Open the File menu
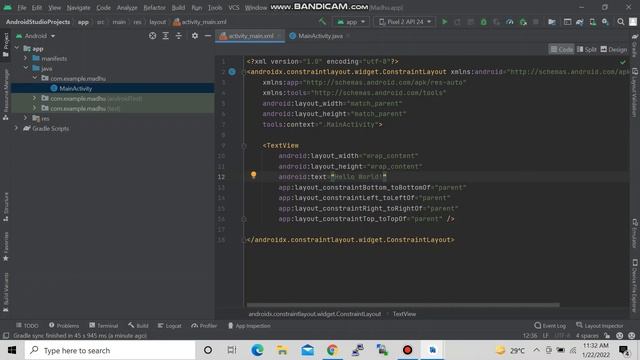Screen dimensions: 640x360 (x=22, y=8)
